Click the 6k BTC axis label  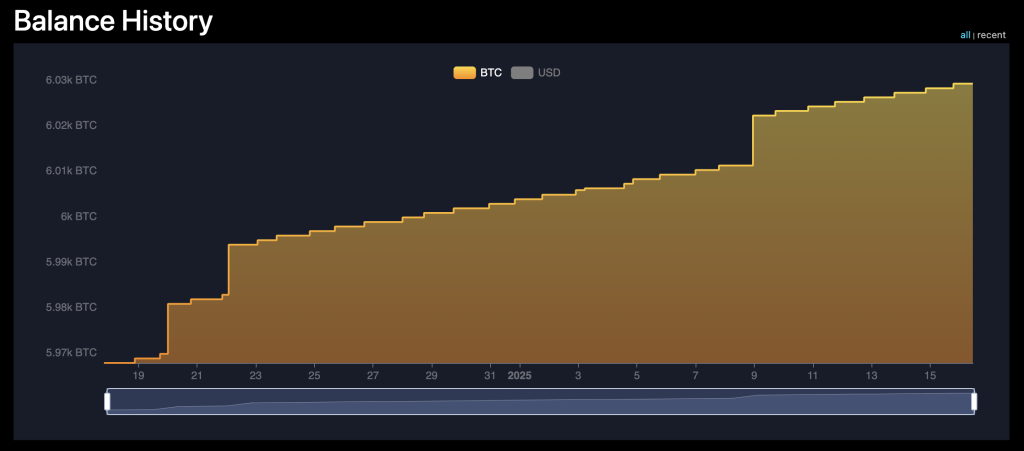79,216
